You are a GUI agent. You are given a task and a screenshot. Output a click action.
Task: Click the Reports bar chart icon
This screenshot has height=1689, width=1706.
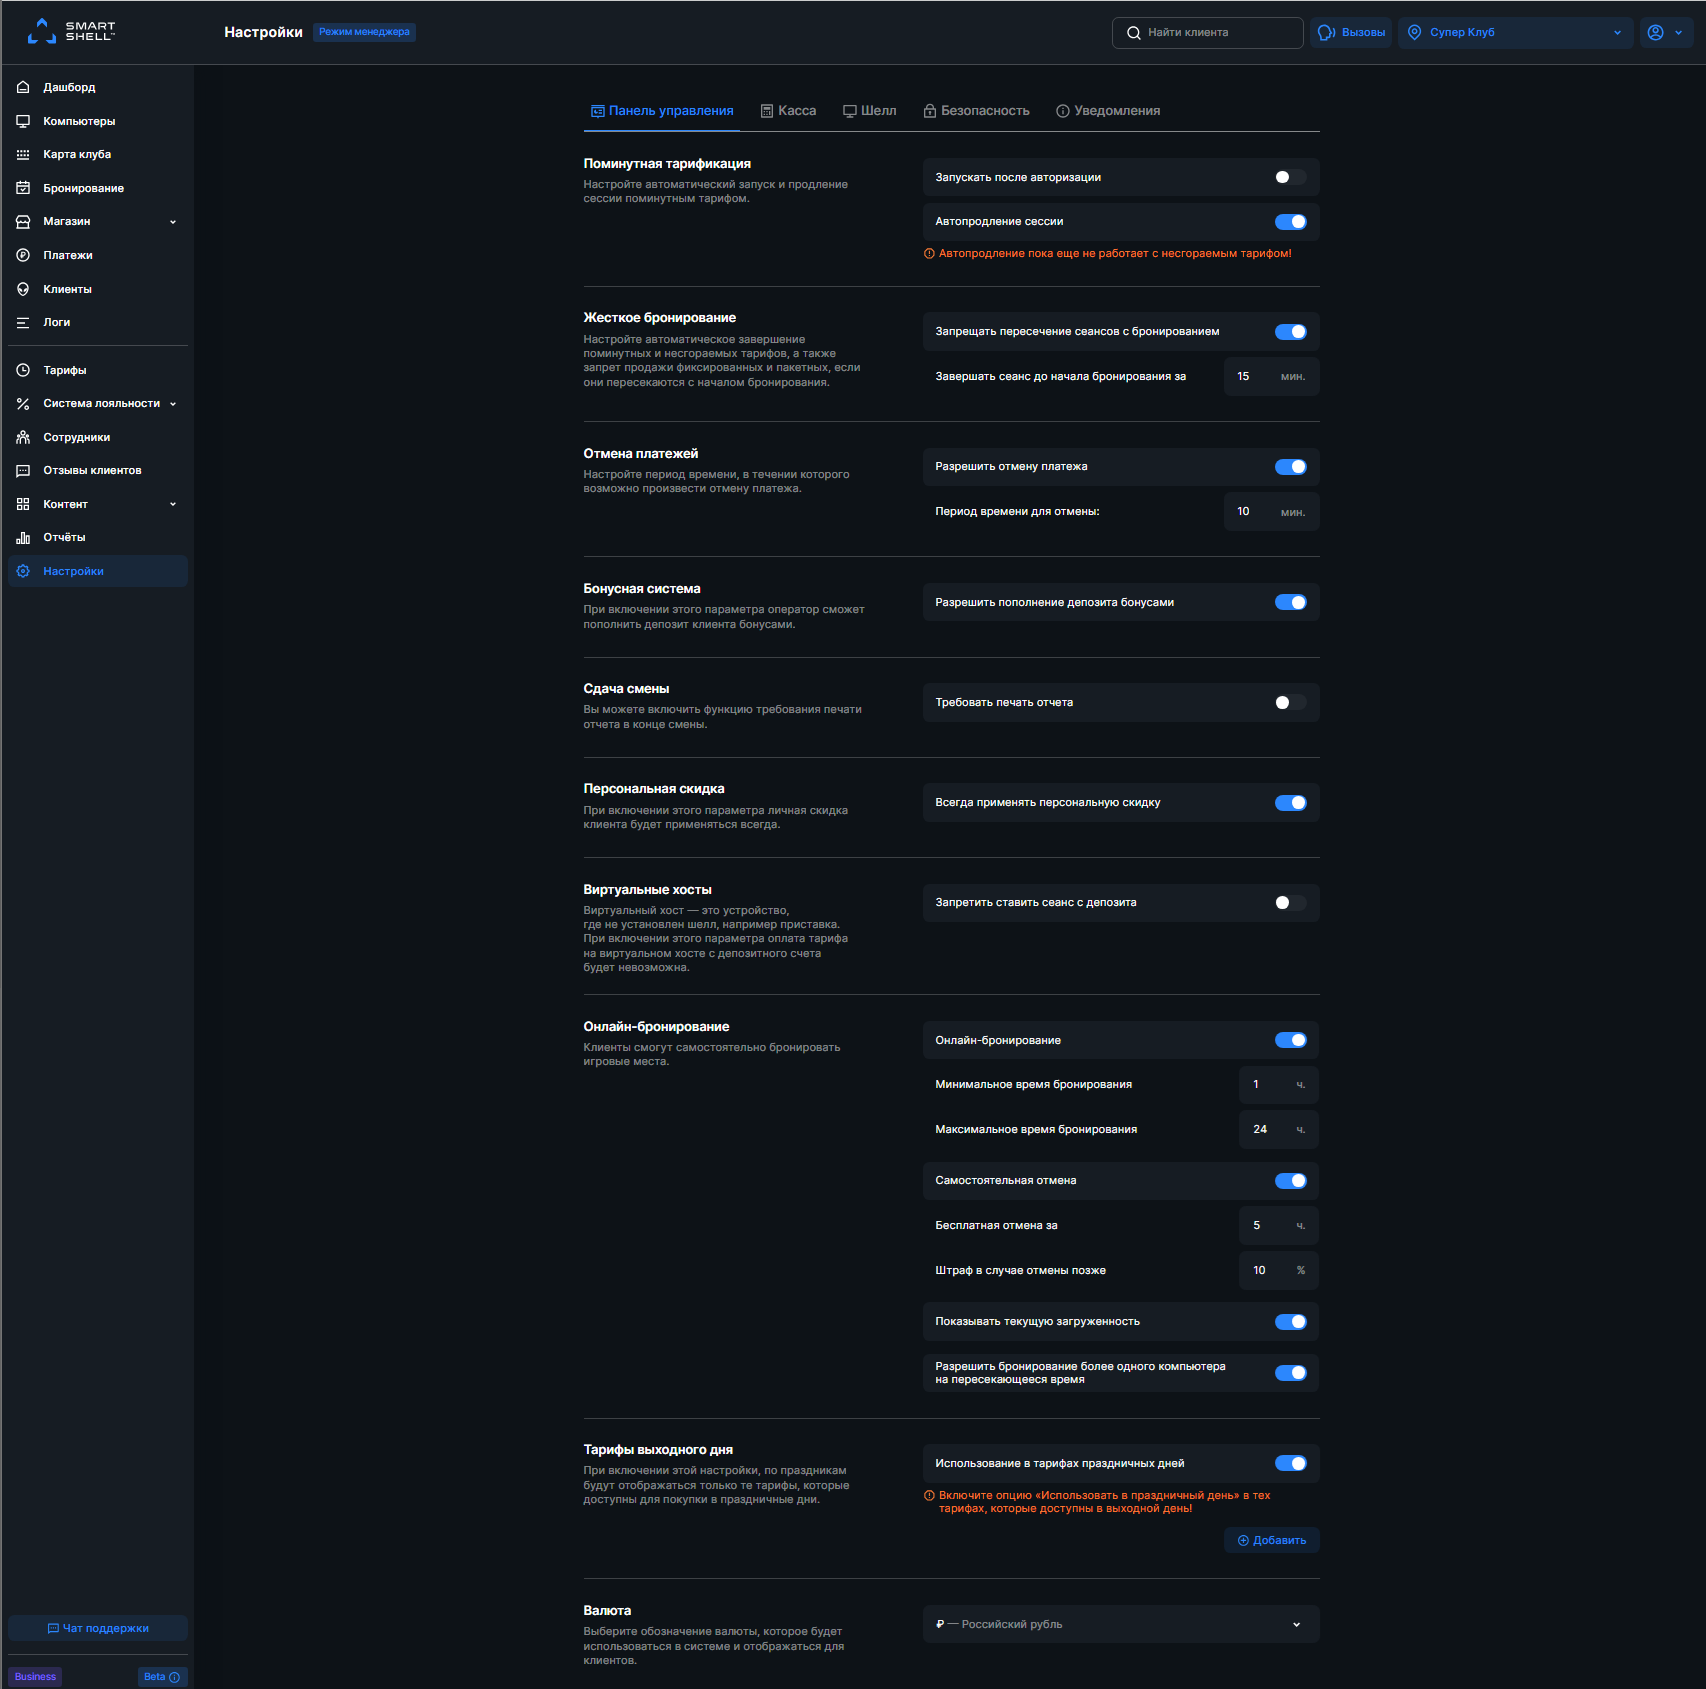pos(23,537)
